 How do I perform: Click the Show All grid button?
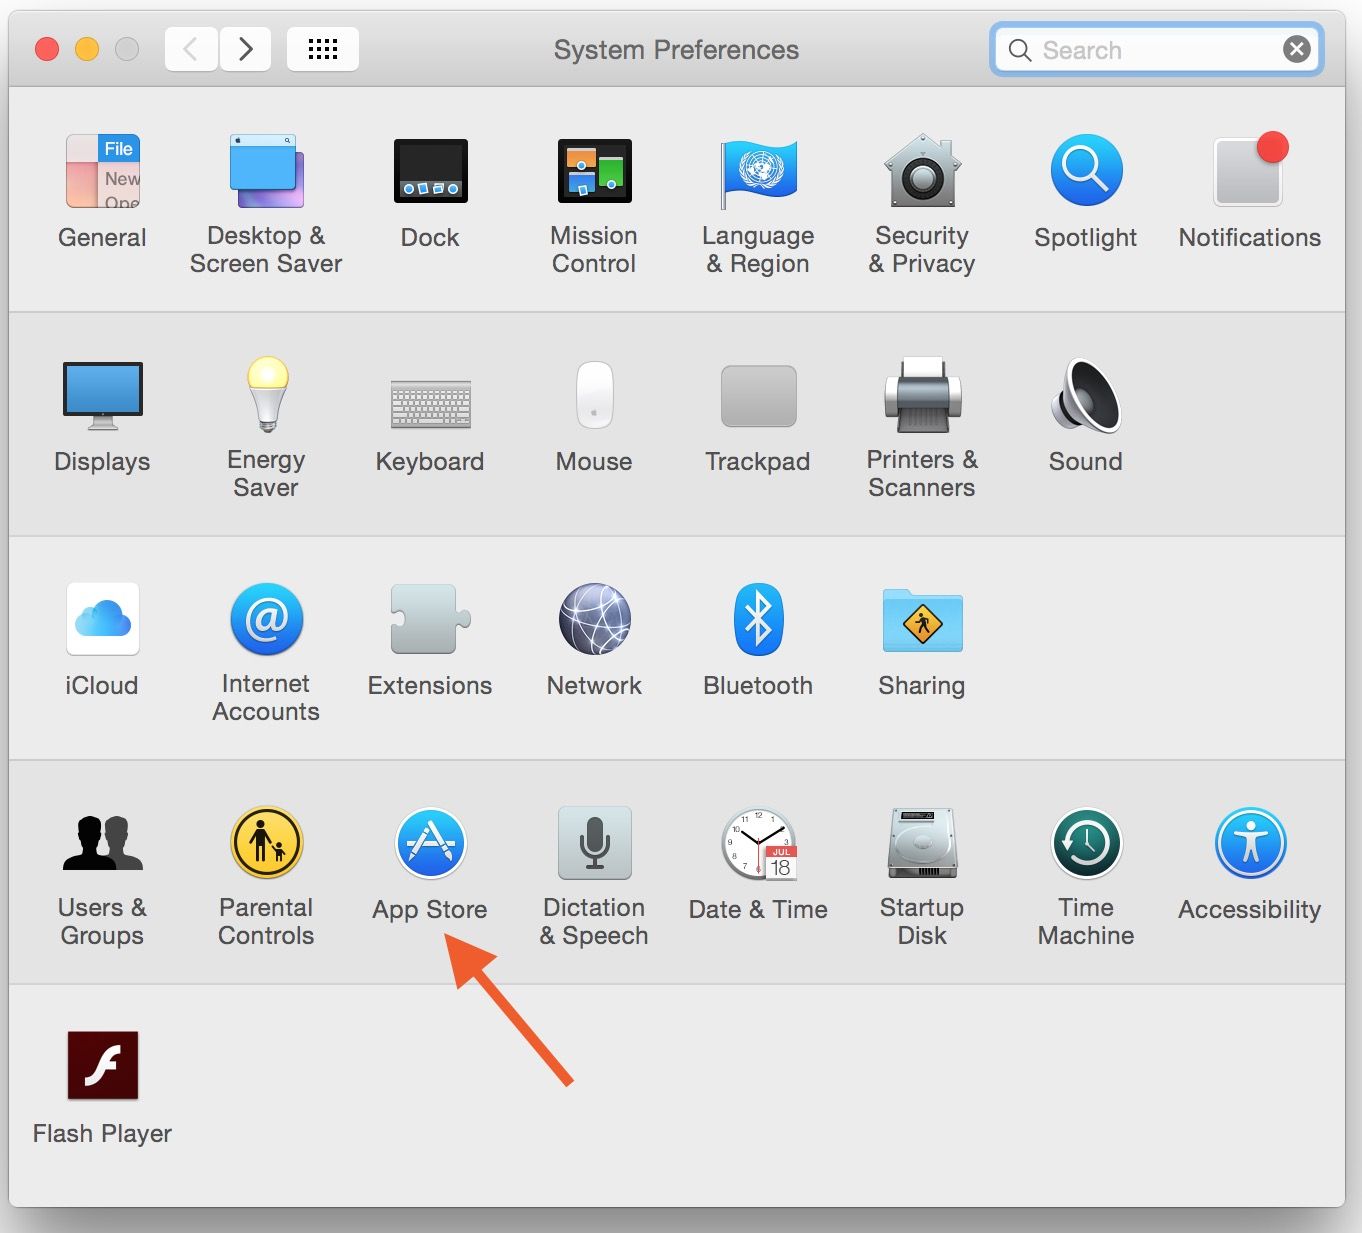pyautogui.click(x=323, y=49)
